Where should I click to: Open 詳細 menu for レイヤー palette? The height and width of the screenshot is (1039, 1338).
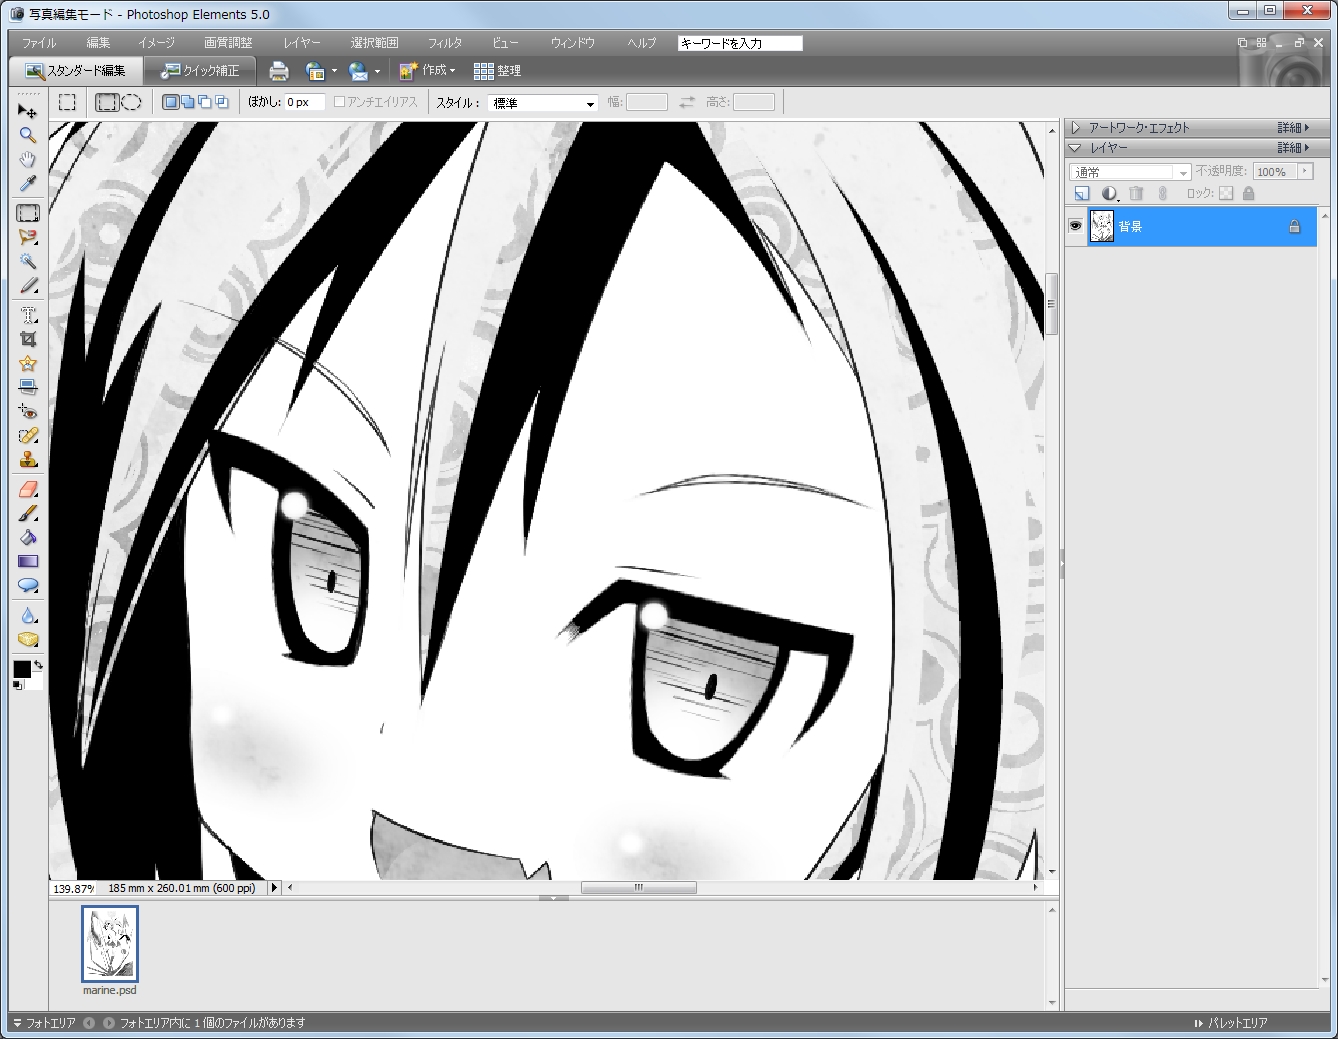click(1293, 148)
